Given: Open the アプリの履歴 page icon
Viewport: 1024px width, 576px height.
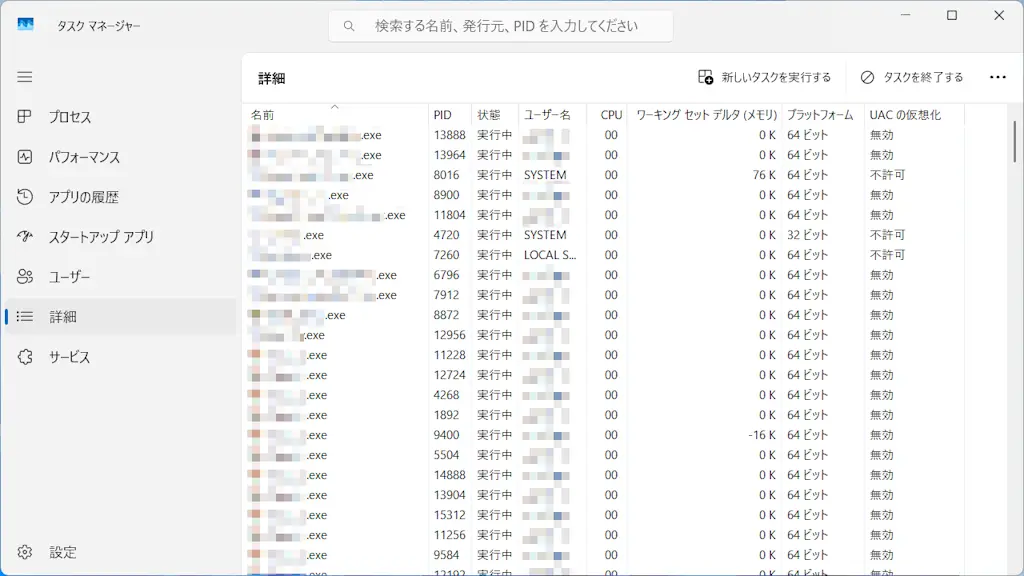Looking at the screenshot, I should 25,197.
